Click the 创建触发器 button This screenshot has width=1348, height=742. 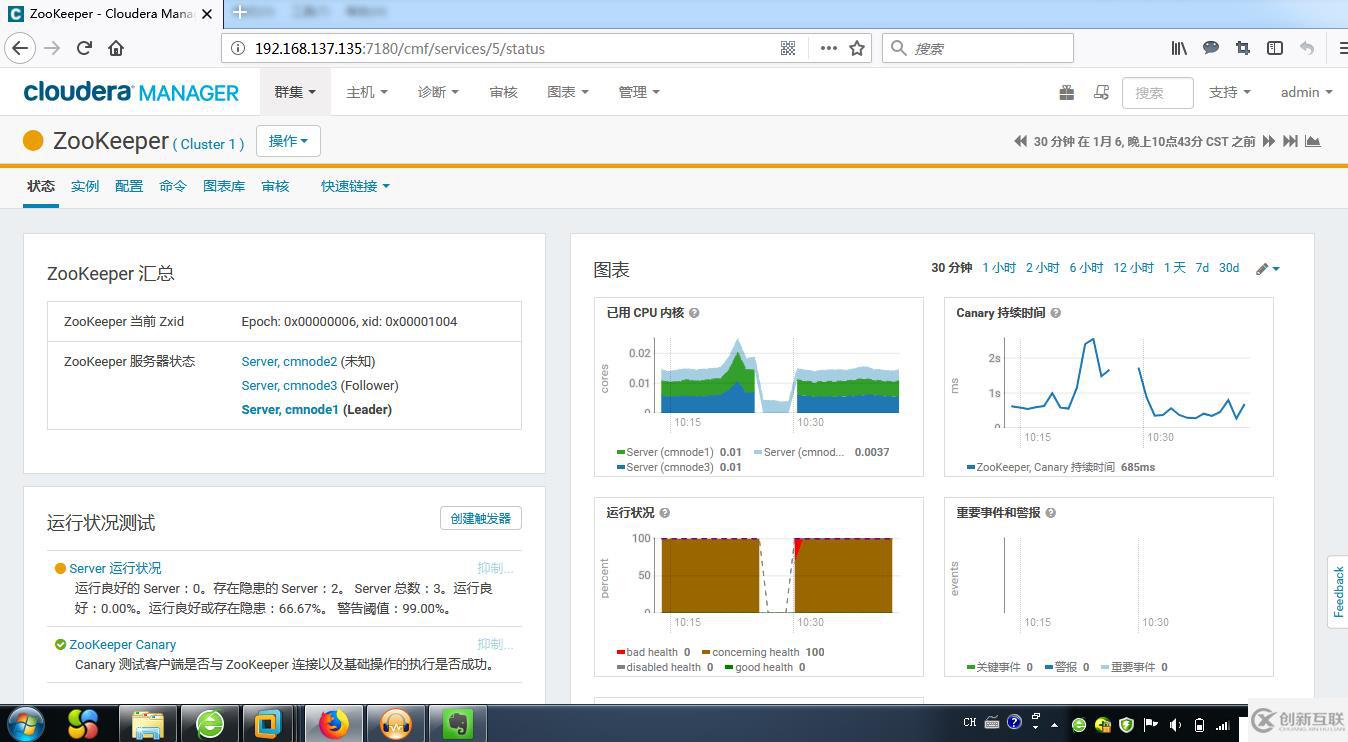pos(481,518)
